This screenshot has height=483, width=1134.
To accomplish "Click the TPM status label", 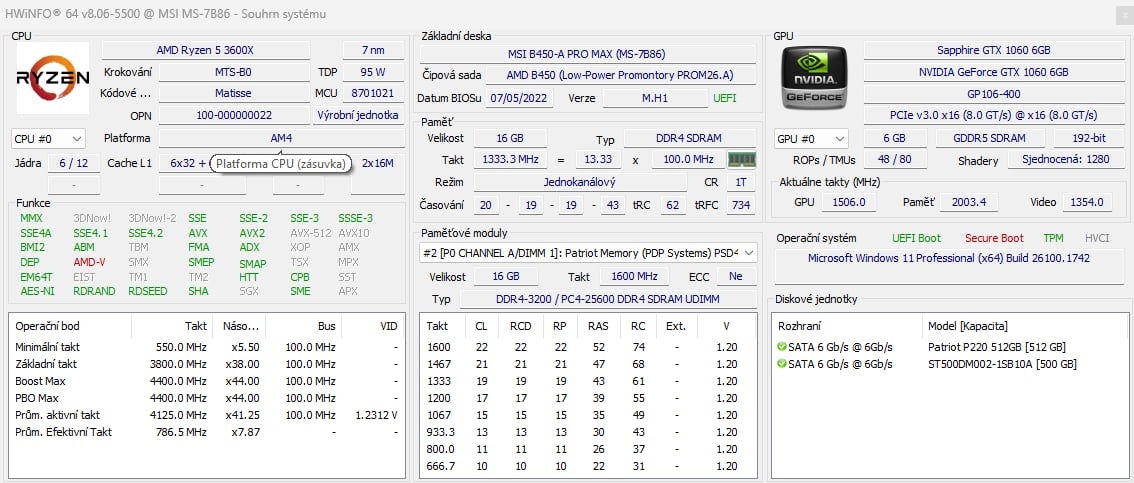I will (1054, 238).
